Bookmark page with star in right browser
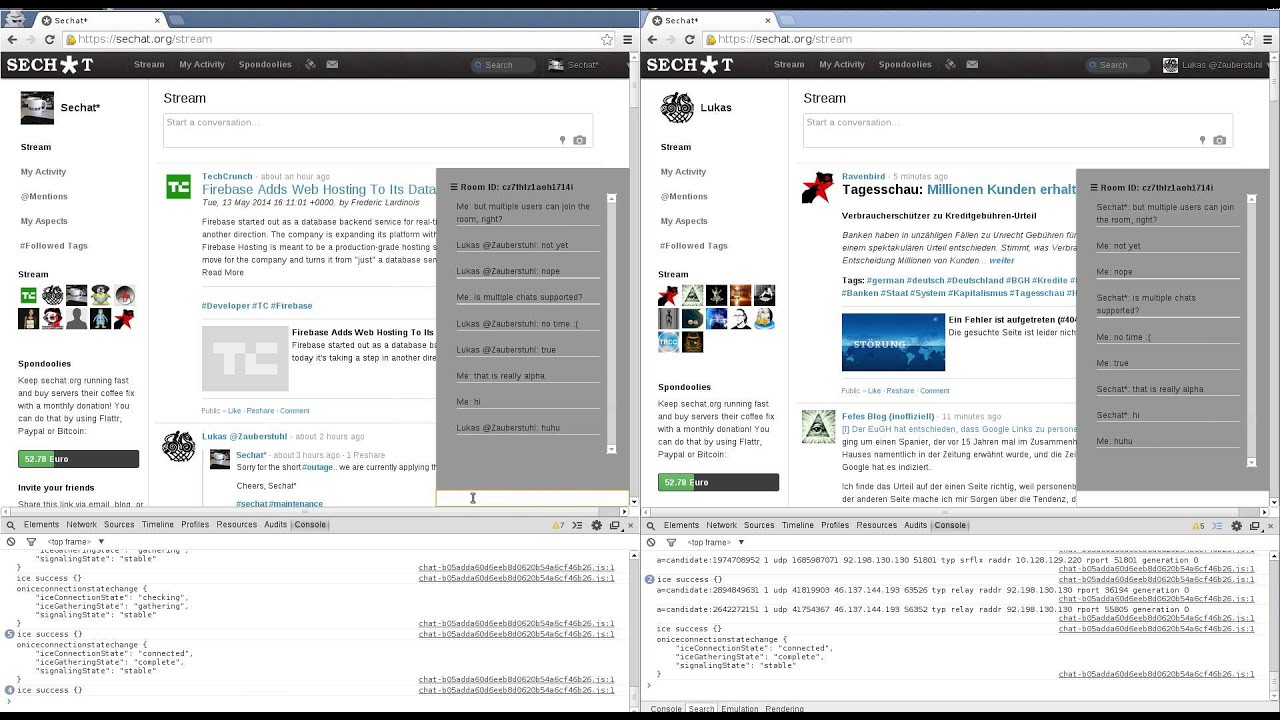This screenshot has height=720, width=1280. point(1247,39)
